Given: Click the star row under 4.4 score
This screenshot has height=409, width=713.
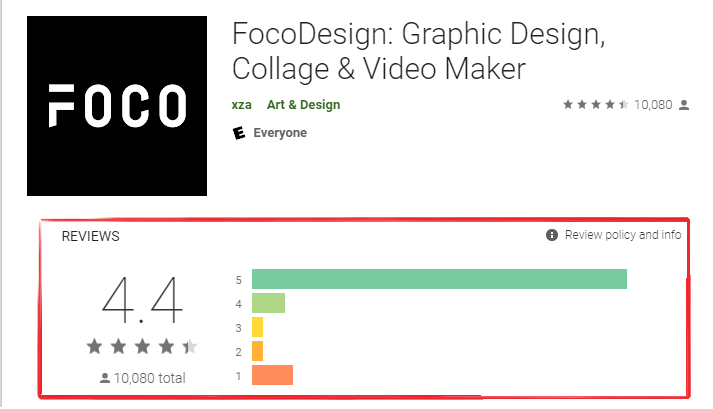Looking at the screenshot, I should tap(142, 347).
